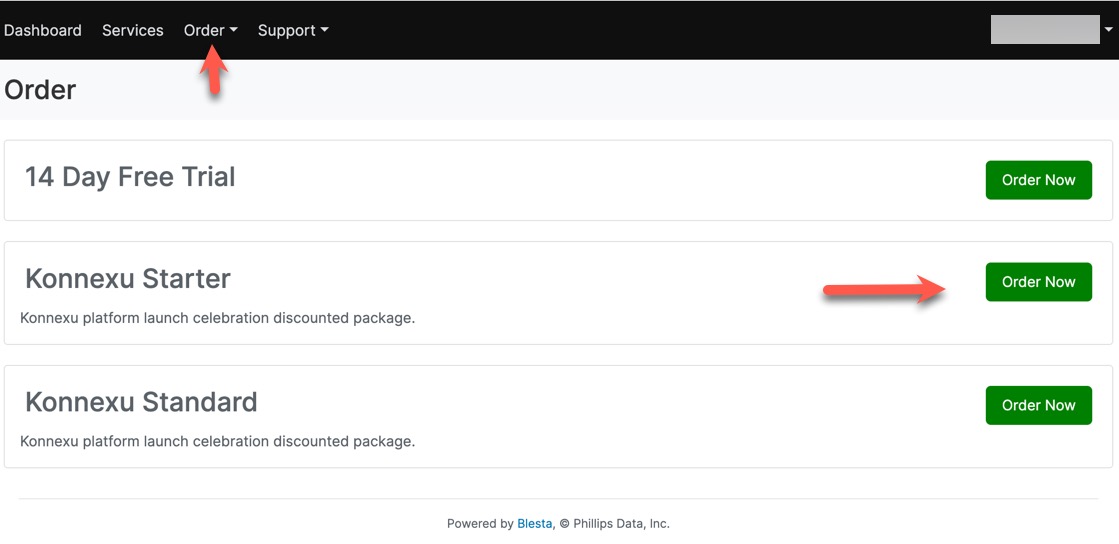Expand the Order dropdown menu
The image size is (1119, 544).
click(x=204, y=30)
